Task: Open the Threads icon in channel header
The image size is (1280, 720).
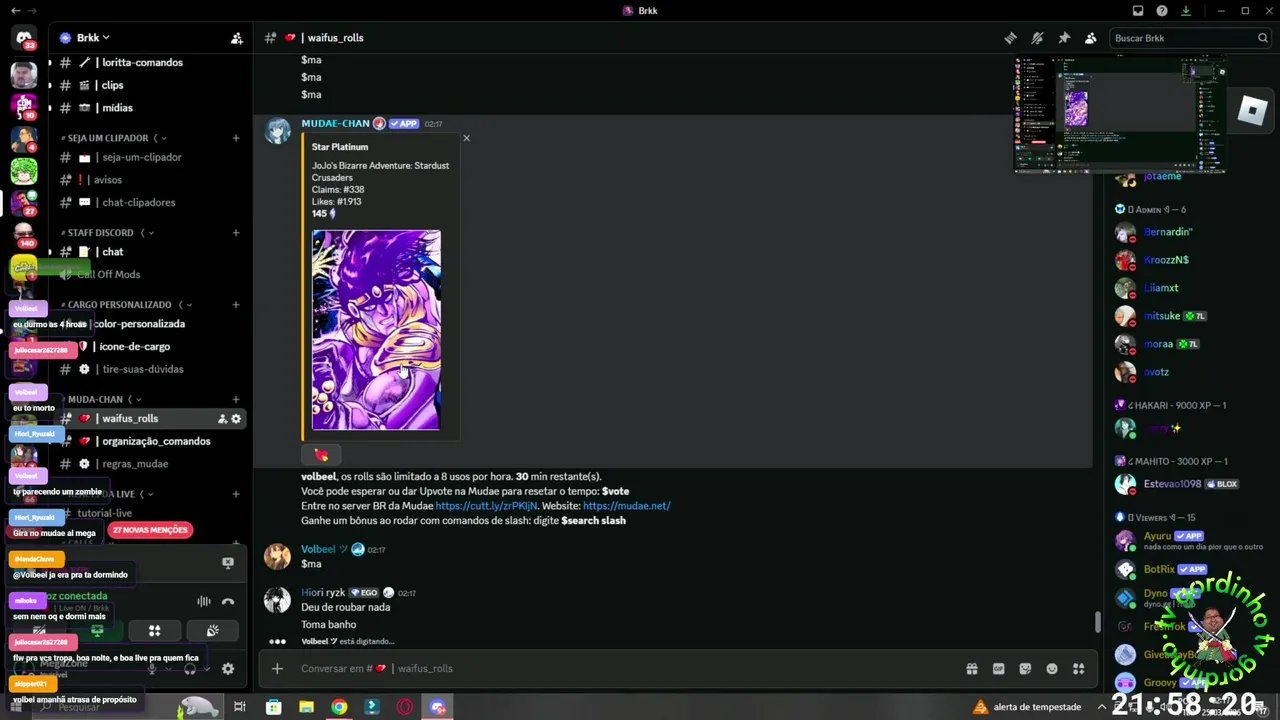Action: [x=1011, y=38]
